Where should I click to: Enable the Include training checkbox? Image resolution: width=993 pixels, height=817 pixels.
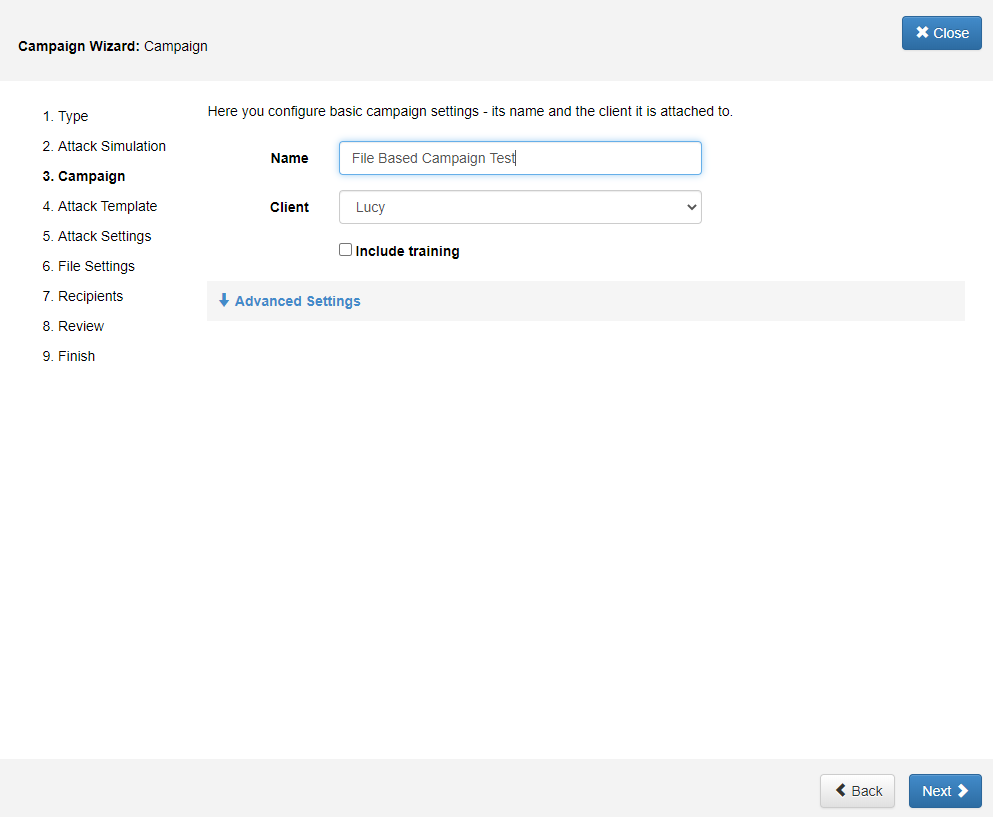[x=345, y=250]
